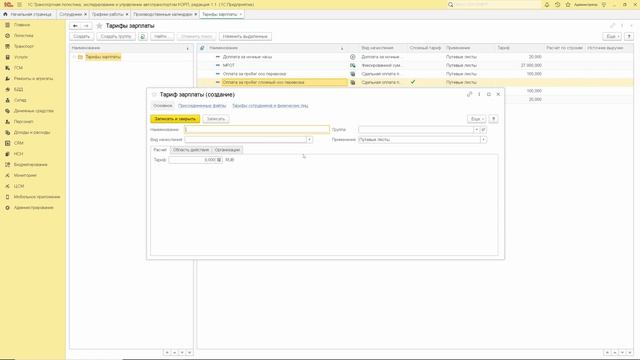
Task: Click the link icon in dialog title bar
Action: pyautogui.click(x=469, y=94)
